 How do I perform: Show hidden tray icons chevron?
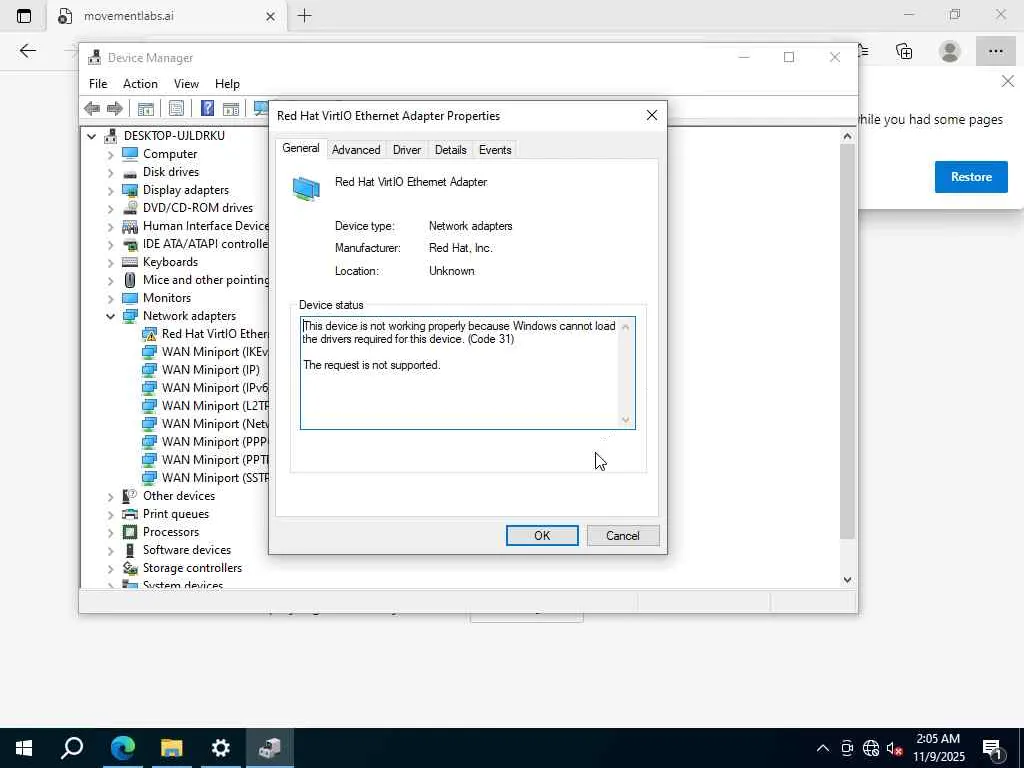pos(823,748)
